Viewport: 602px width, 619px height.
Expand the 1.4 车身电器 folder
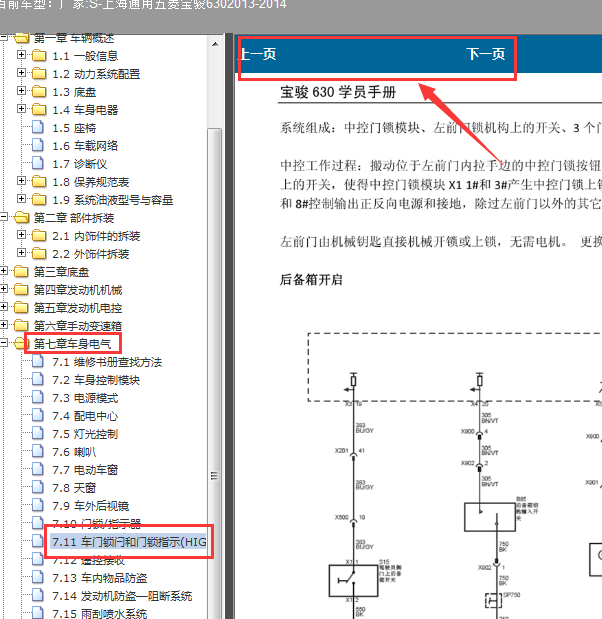pos(22,109)
